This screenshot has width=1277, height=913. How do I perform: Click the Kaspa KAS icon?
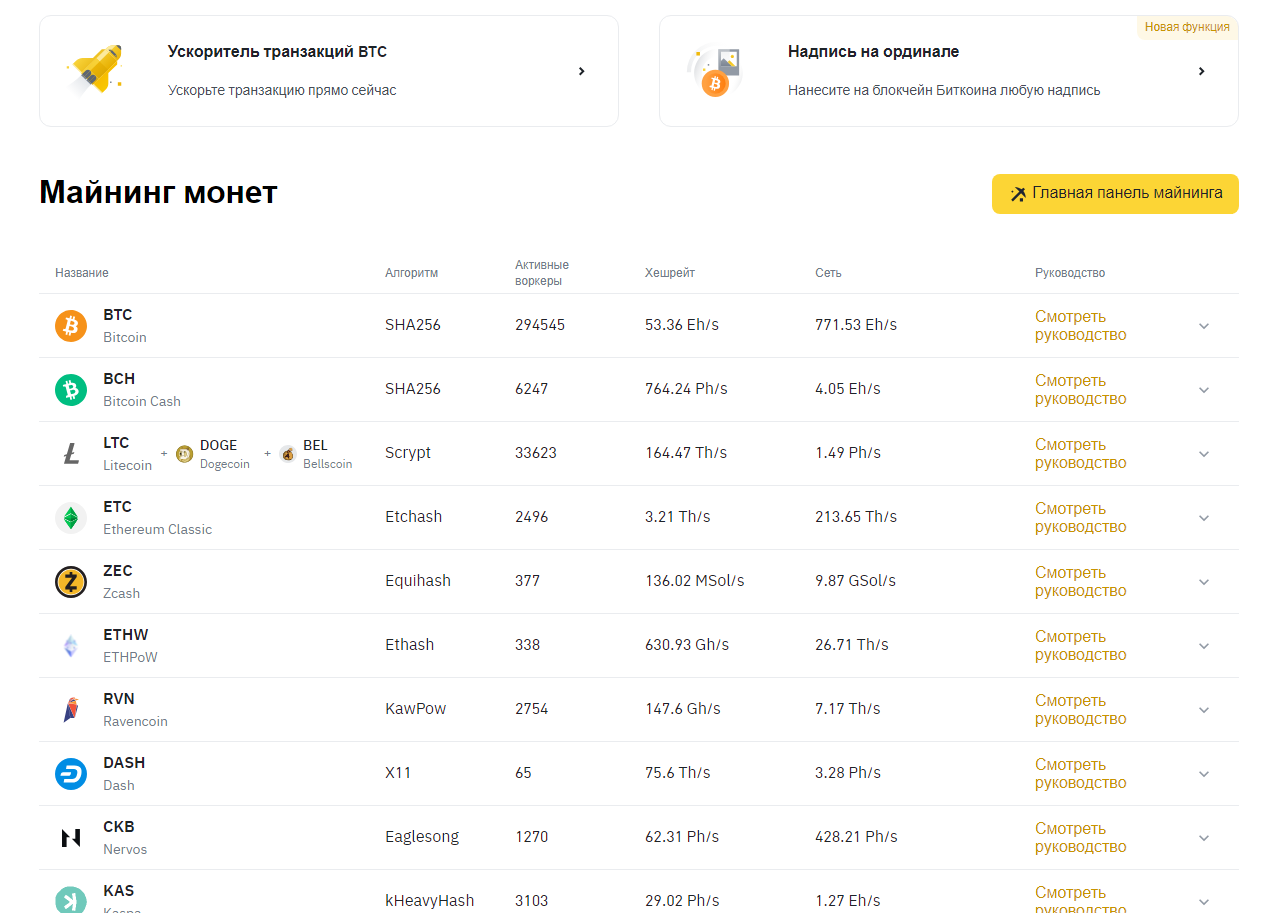[71, 900]
